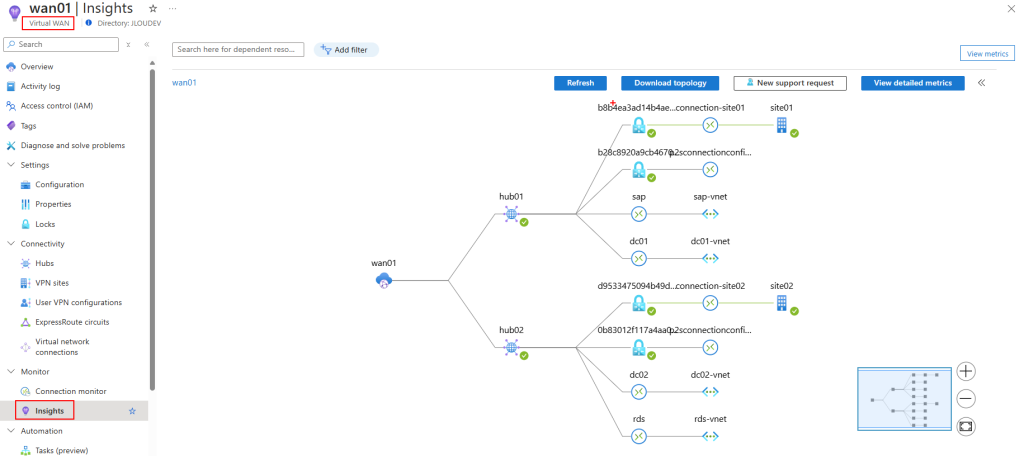
Task: Click the View metrics button
Action: (987, 54)
